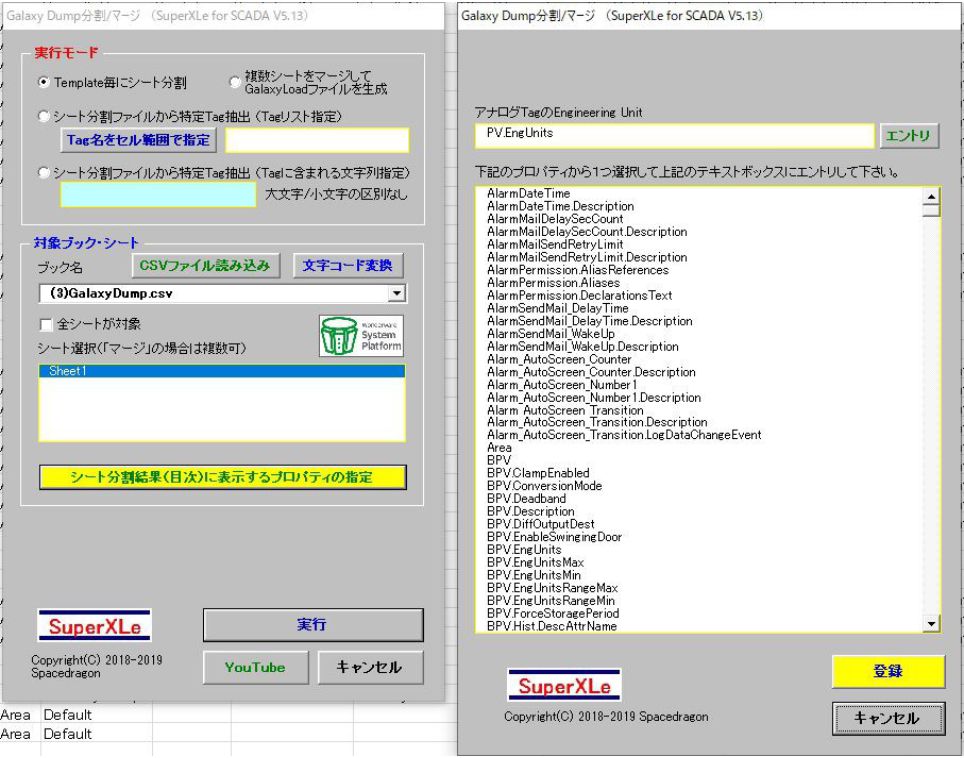This screenshot has height=758, width=964.
Task: Select AlarmDateTime.Description in the list
Action: click(x=560, y=206)
